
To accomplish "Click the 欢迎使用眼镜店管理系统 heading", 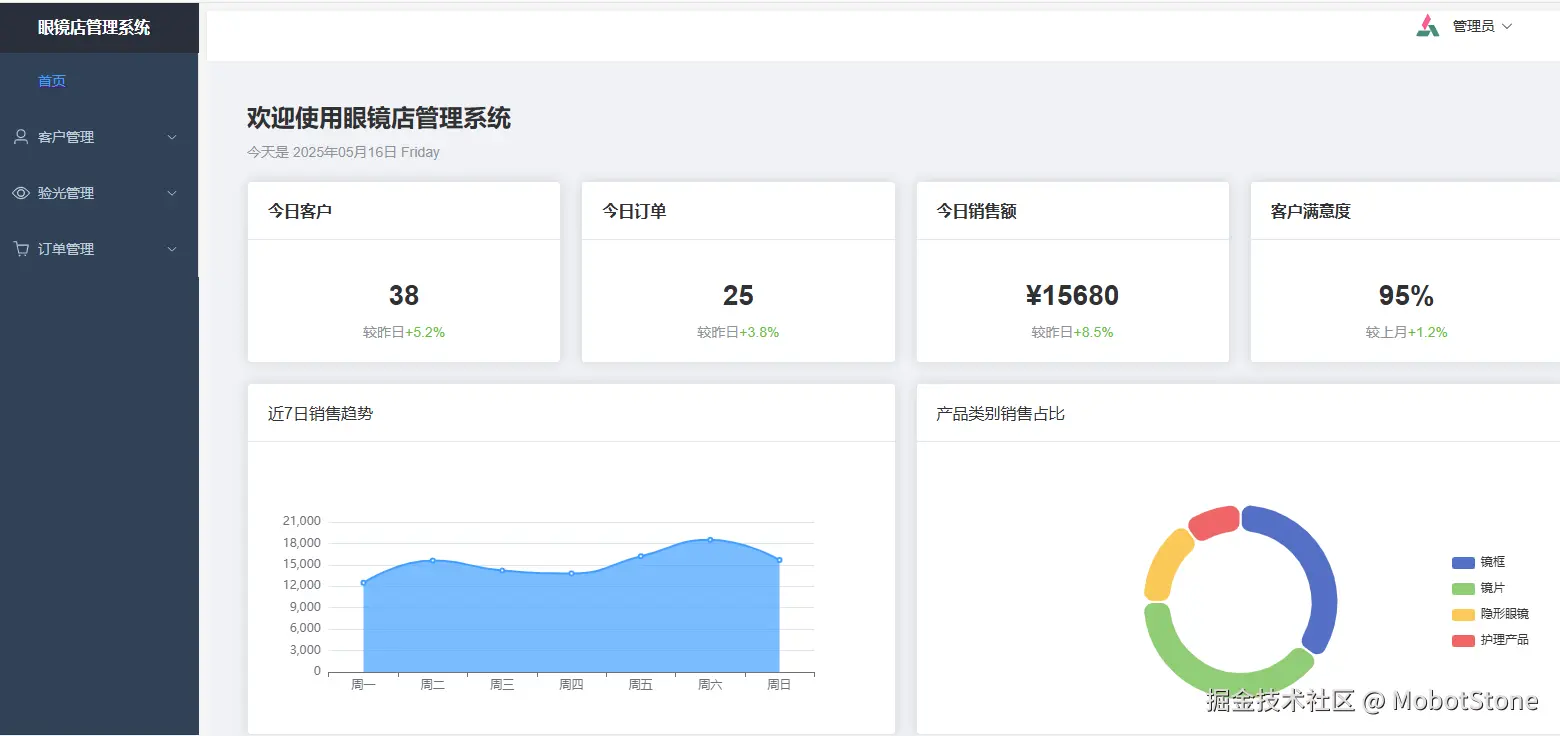I will 378,118.
